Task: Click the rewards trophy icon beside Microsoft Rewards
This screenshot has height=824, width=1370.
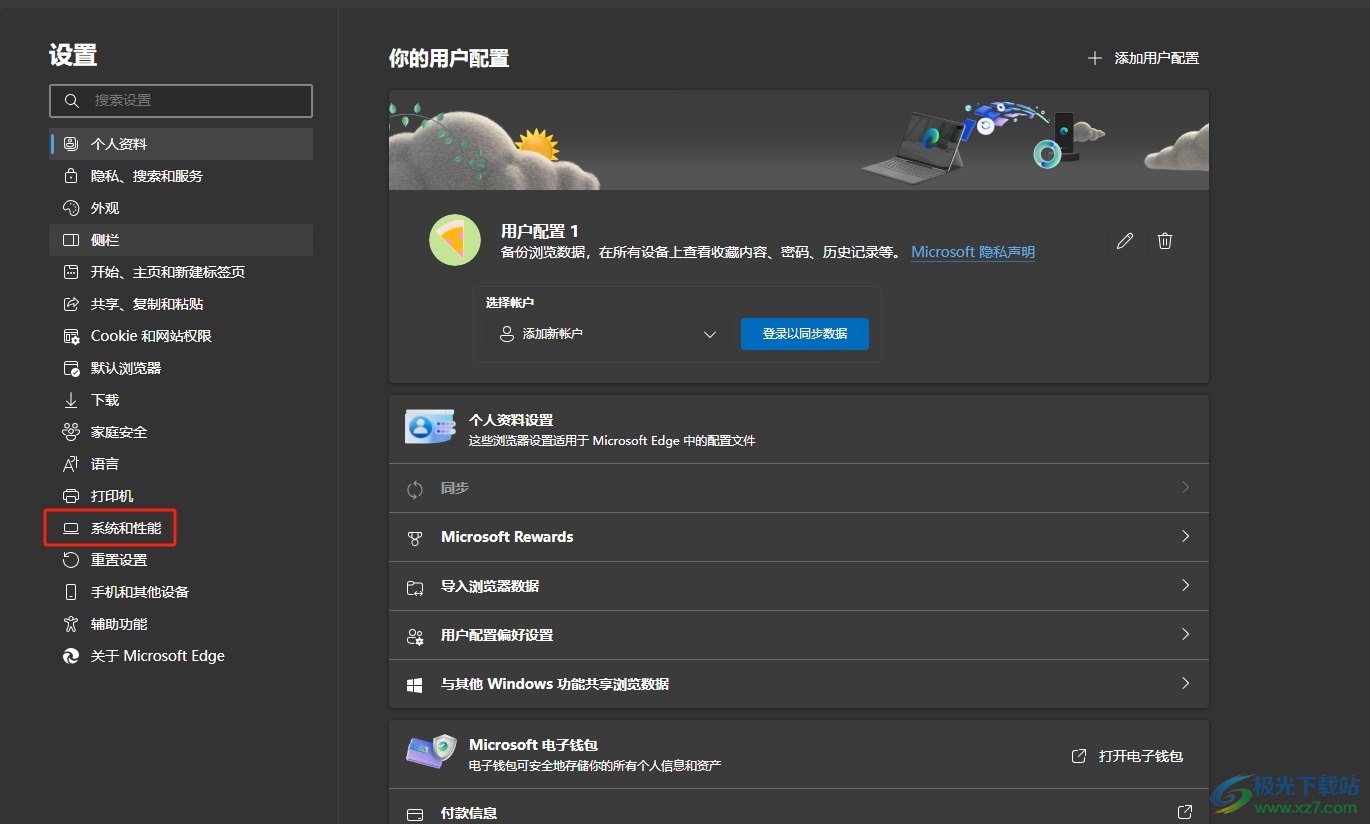Action: pyautogui.click(x=415, y=538)
